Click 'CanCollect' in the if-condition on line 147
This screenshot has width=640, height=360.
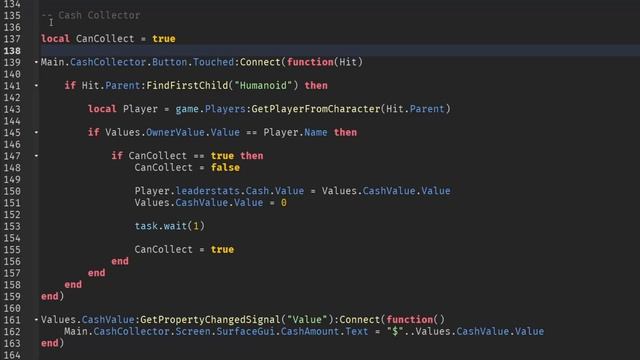[x=158, y=156]
